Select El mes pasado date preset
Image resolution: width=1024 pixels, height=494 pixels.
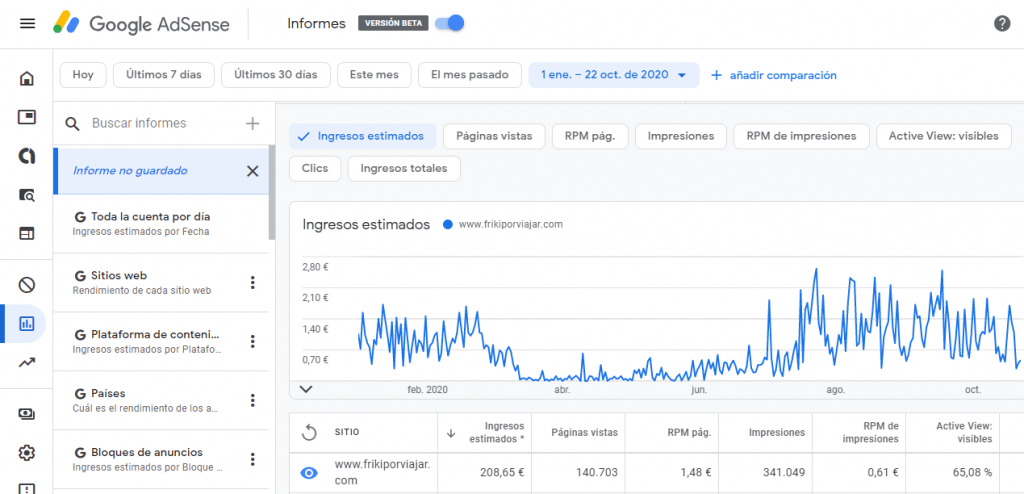tap(470, 75)
